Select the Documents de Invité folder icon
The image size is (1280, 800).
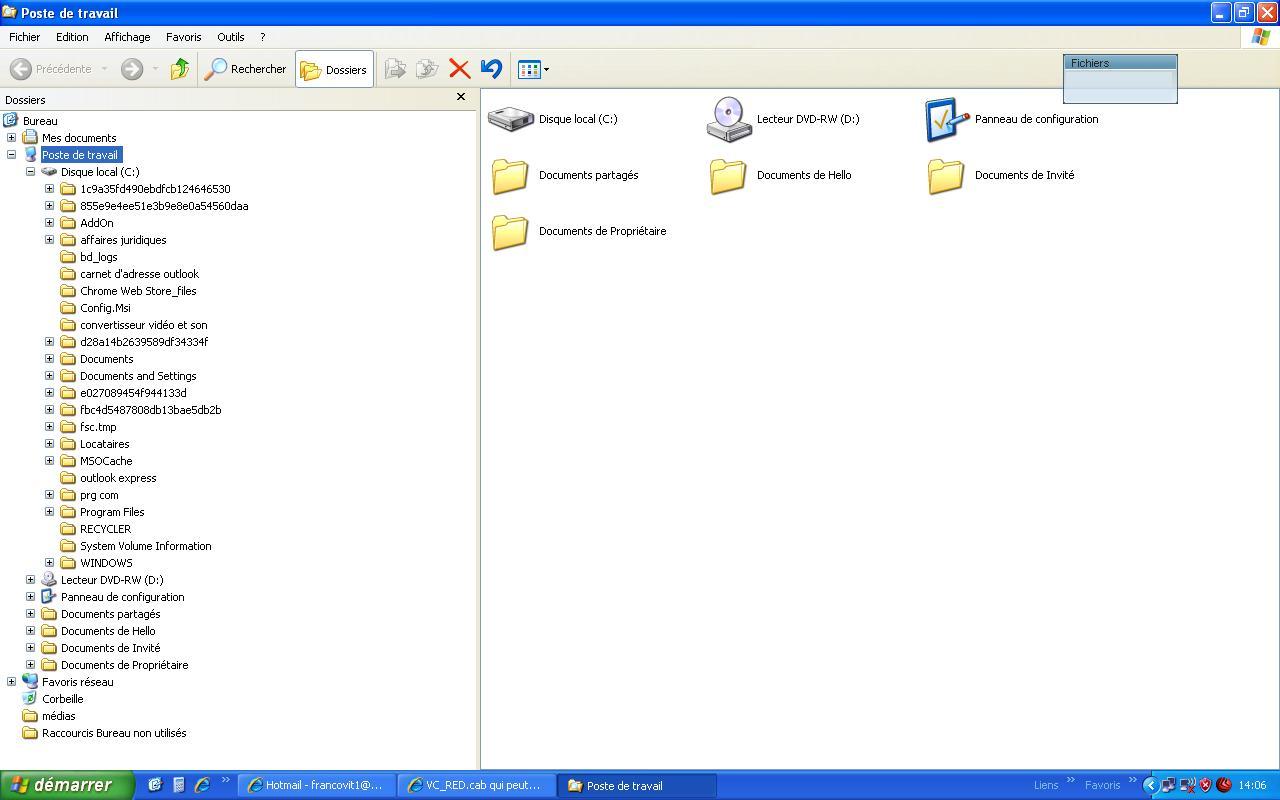pos(946,176)
